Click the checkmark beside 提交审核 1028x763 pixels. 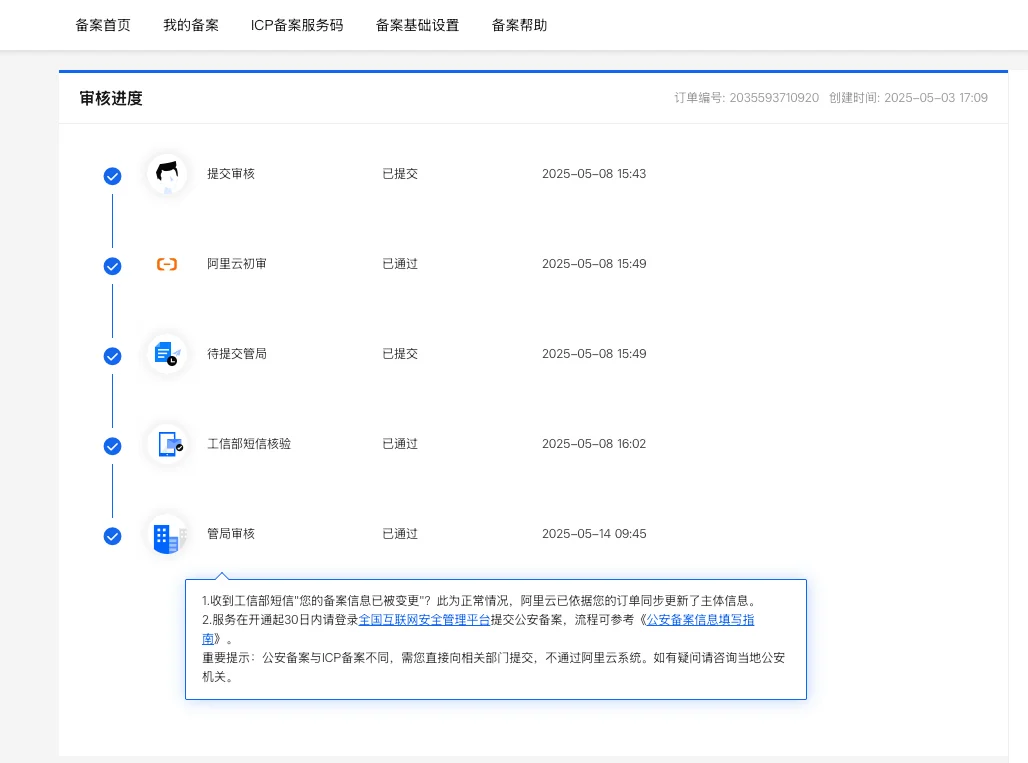[x=112, y=176]
